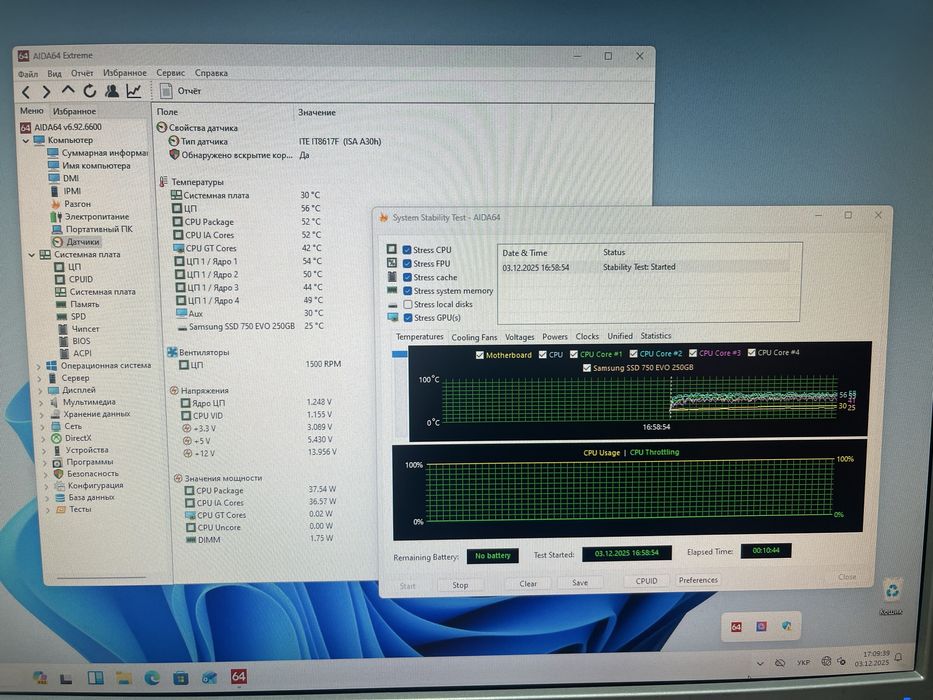Enable Stress local disks checkbox

[408, 304]
